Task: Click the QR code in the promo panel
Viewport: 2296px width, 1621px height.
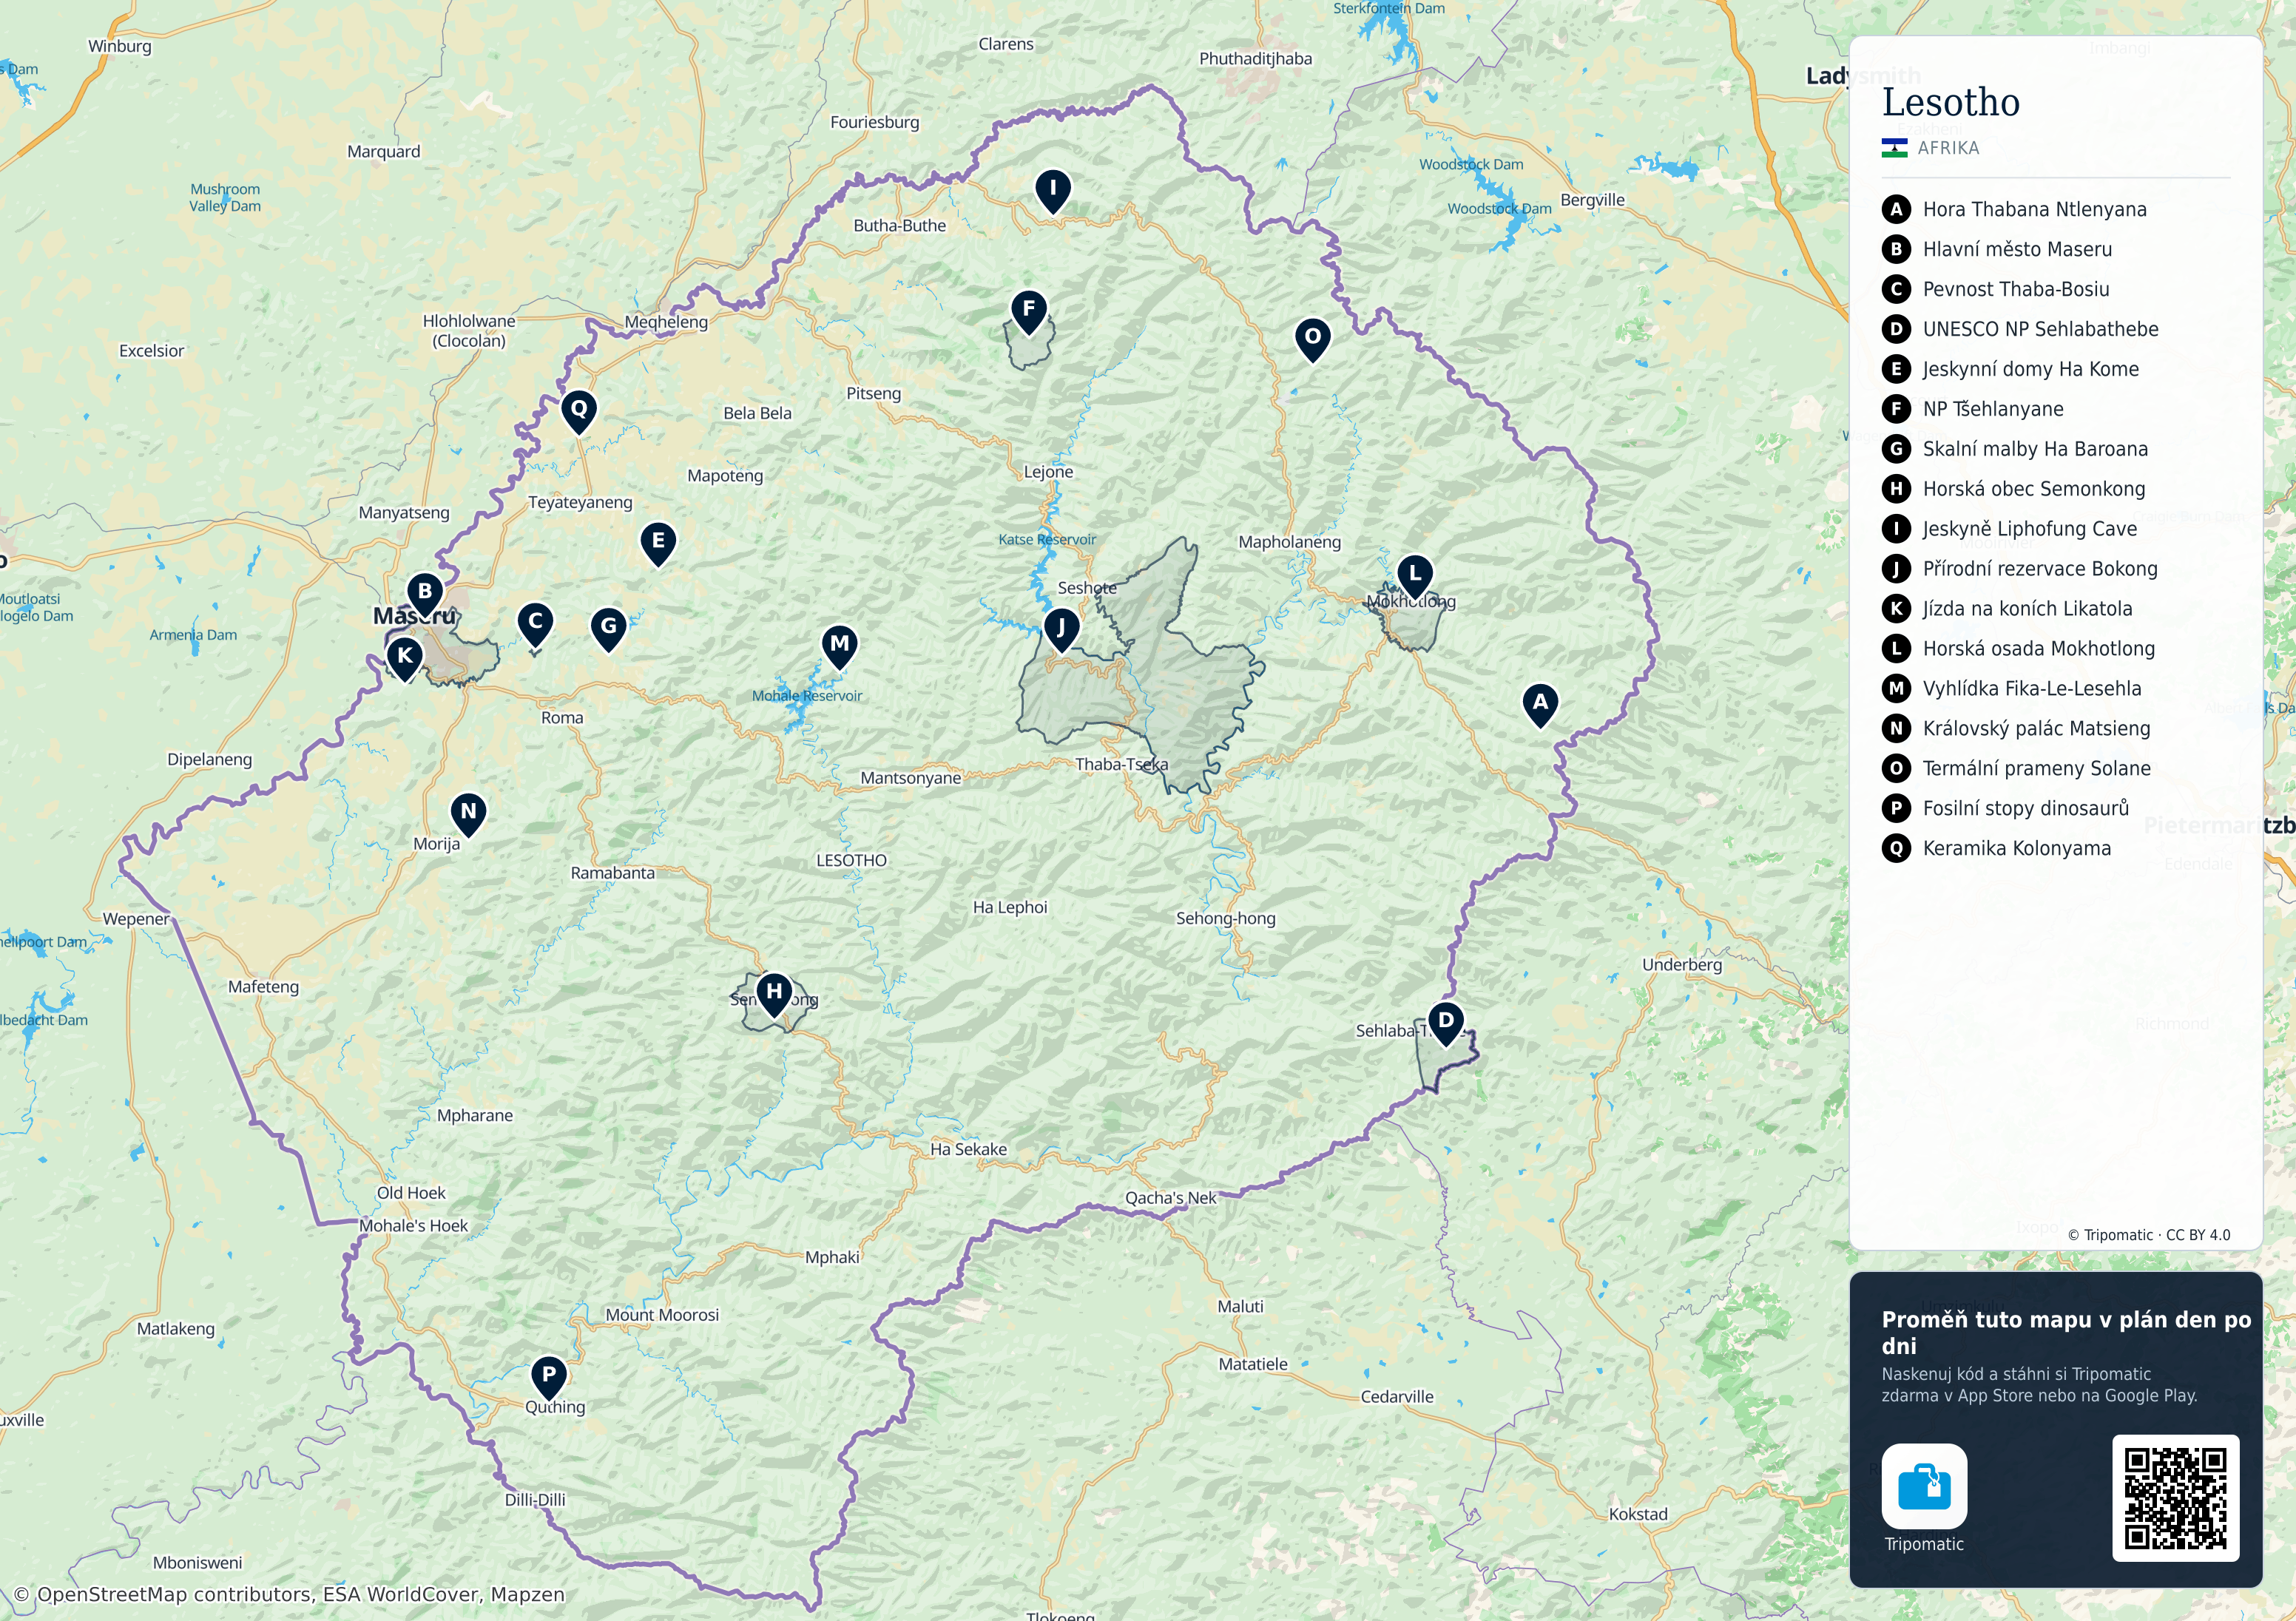Action: [x=2175, y=1498]
